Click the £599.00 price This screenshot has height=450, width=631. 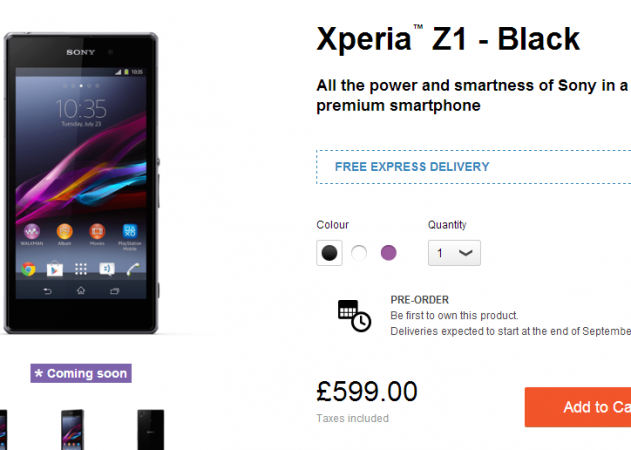click(367, 391)
